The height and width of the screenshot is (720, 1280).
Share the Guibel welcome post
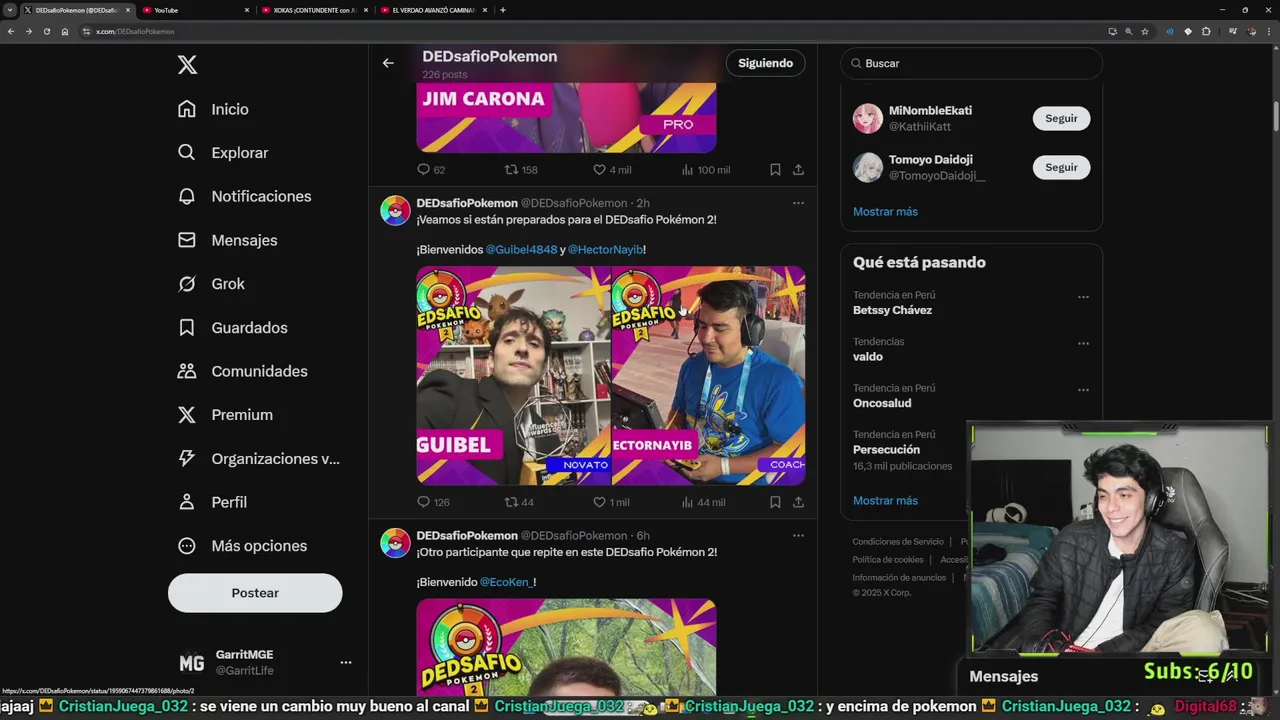click(x=798, y=502)
